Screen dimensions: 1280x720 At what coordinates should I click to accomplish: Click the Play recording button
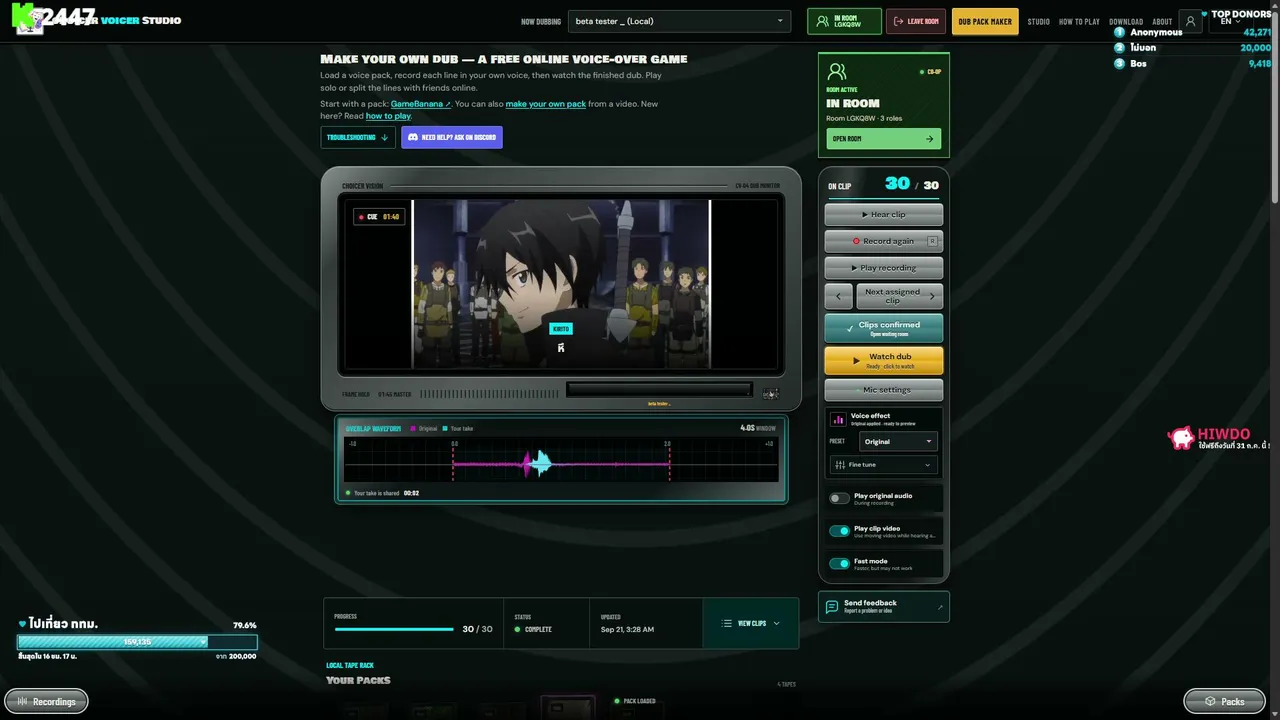pos(883,268)
